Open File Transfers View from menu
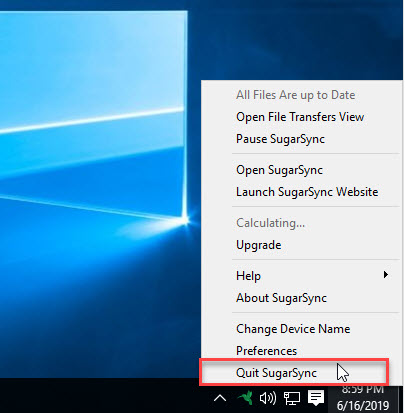Screen dimensions: 405x413 click(300, 117)
